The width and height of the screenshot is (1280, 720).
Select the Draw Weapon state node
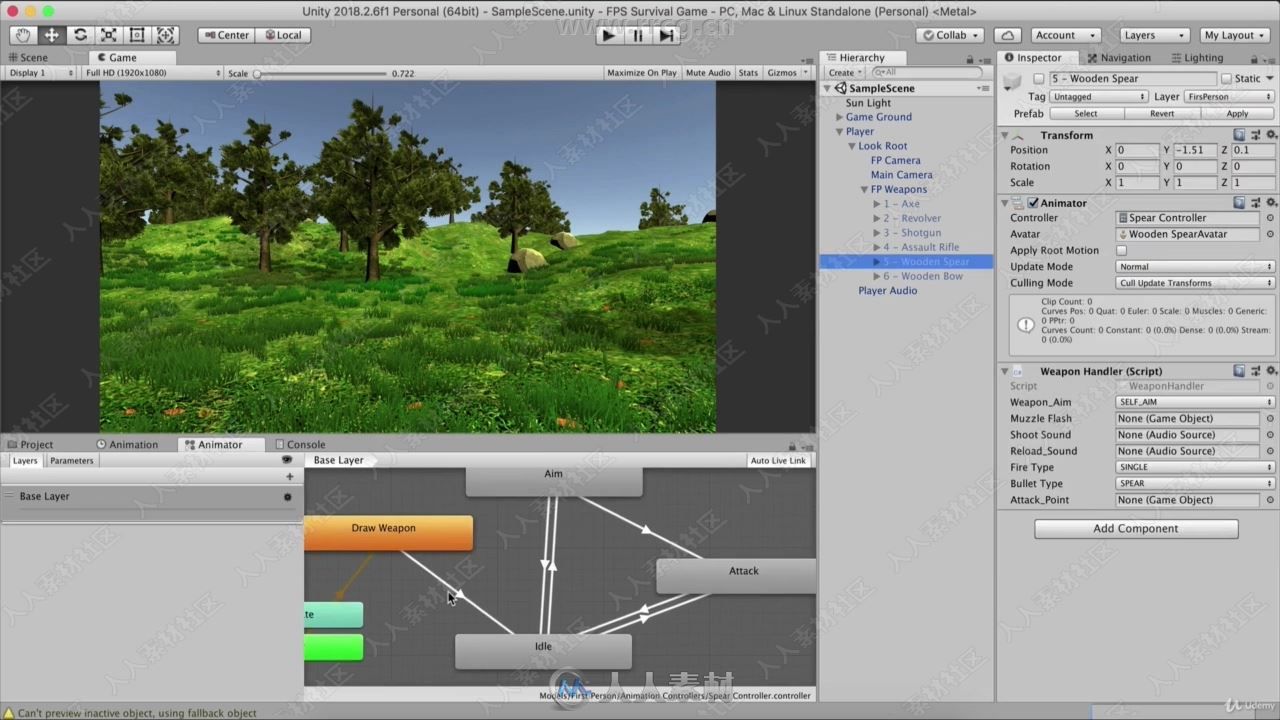point(388,533)
